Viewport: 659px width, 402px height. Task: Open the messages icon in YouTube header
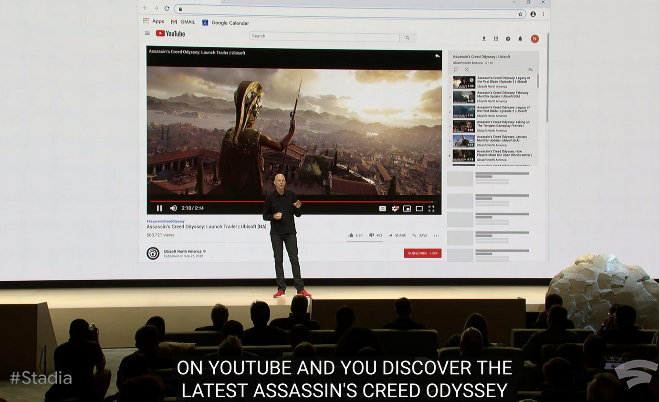tap(508, 39)
